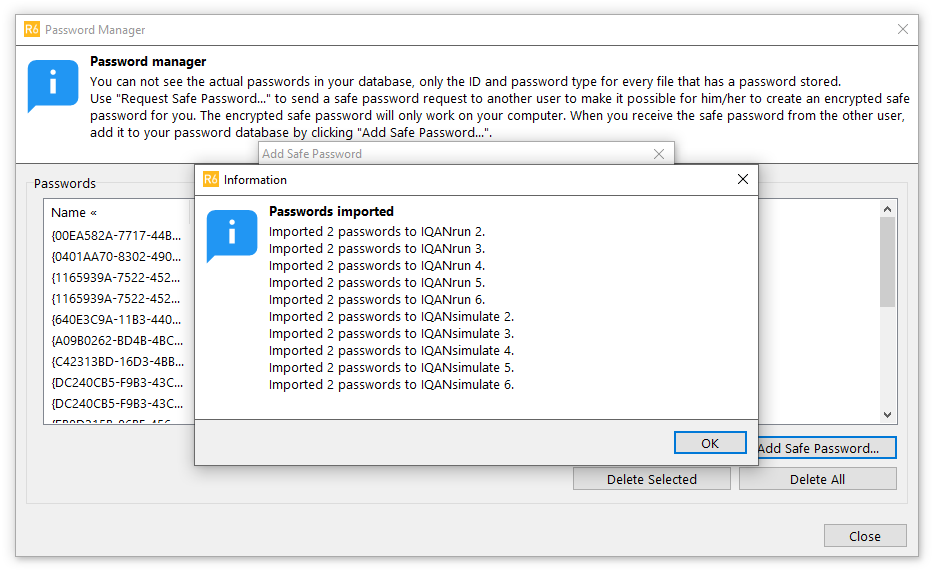Close the Password Manager window with X
The image size is (936, 577).
[x=903, y=29]
